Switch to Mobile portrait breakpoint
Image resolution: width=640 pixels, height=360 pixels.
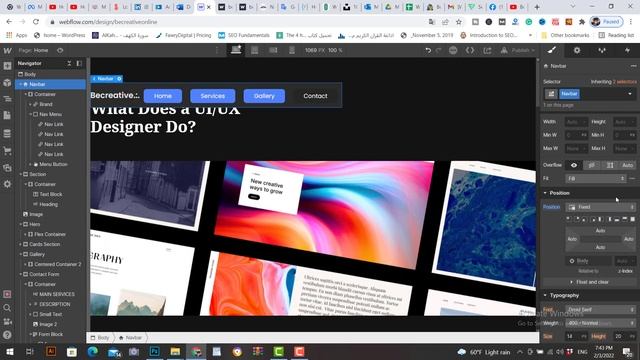pyautogui.click(x=292, y=50)
